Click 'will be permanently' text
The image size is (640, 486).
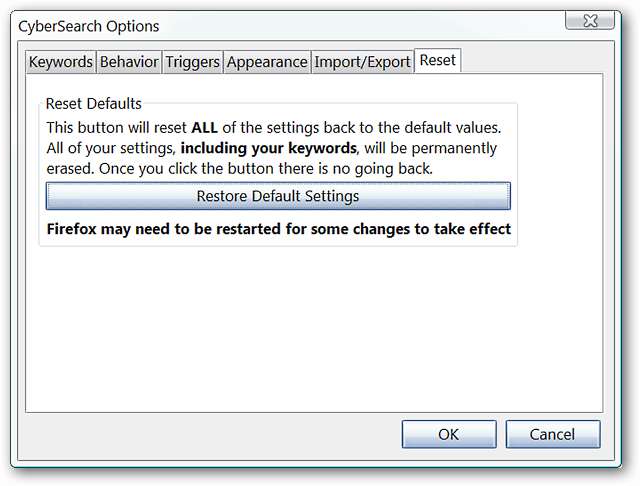click(425, 149)
